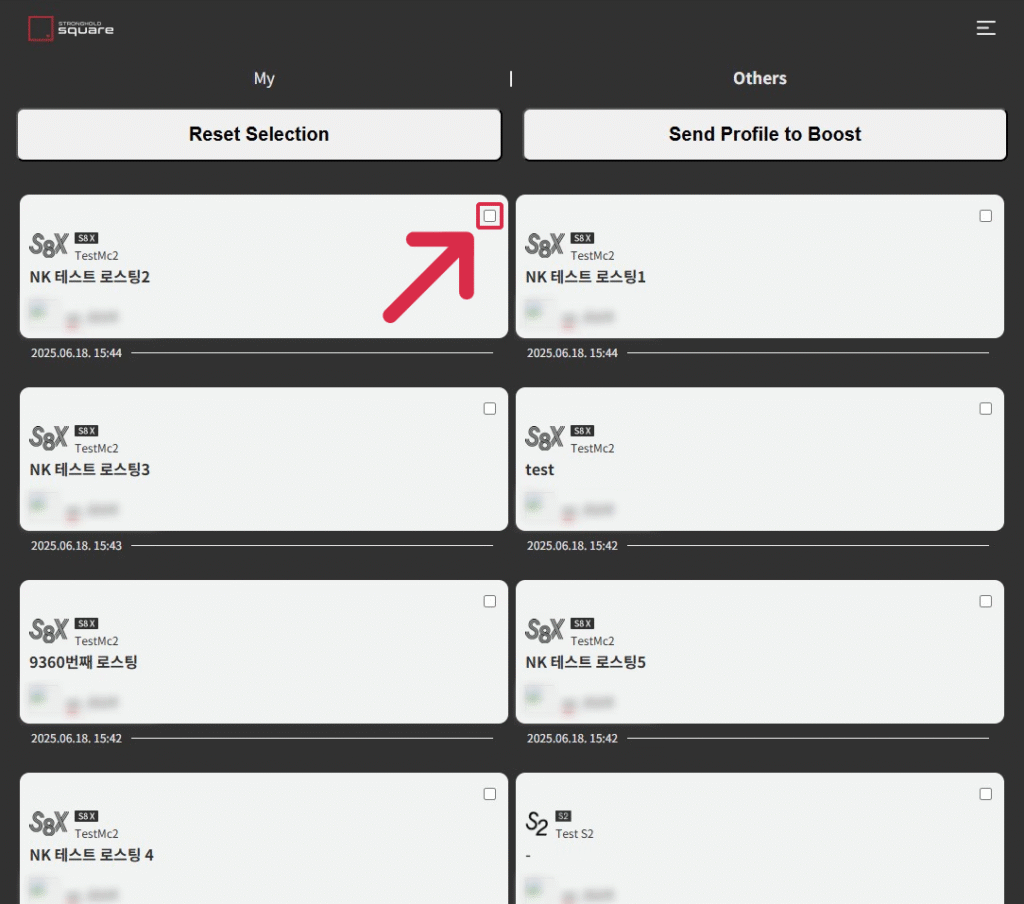Click the Stronghold Square logo
The width and height of the screenshot is (1024, 904).
click(71, 29)
